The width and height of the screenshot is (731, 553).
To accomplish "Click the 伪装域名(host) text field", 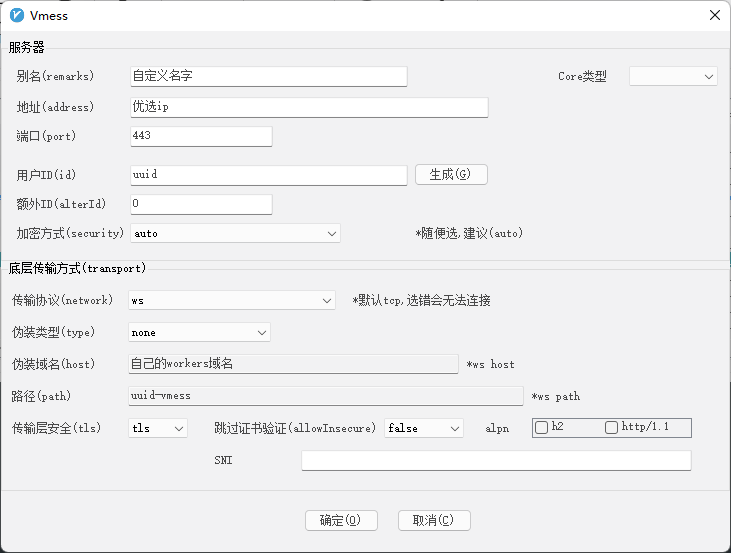I will 294,364.
